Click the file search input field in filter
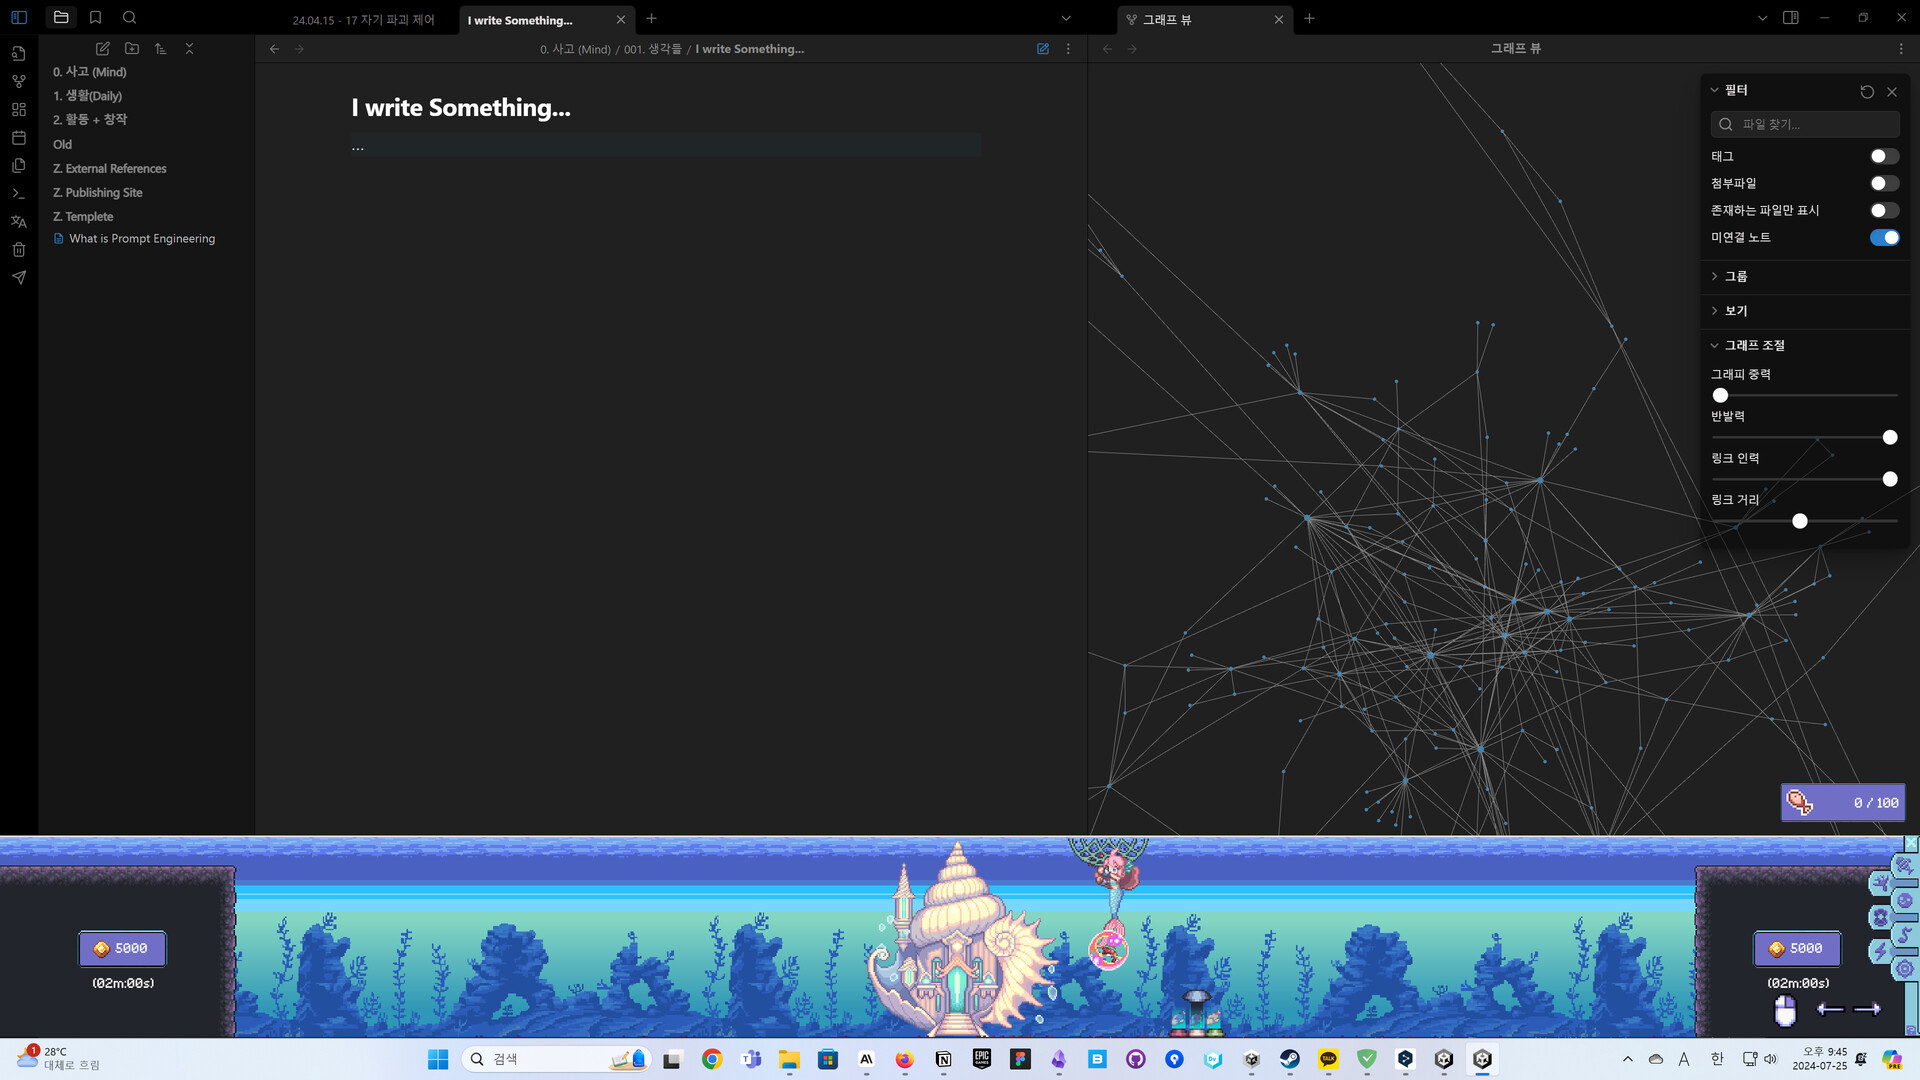 pyautogui.click(x=1807, y=123)
